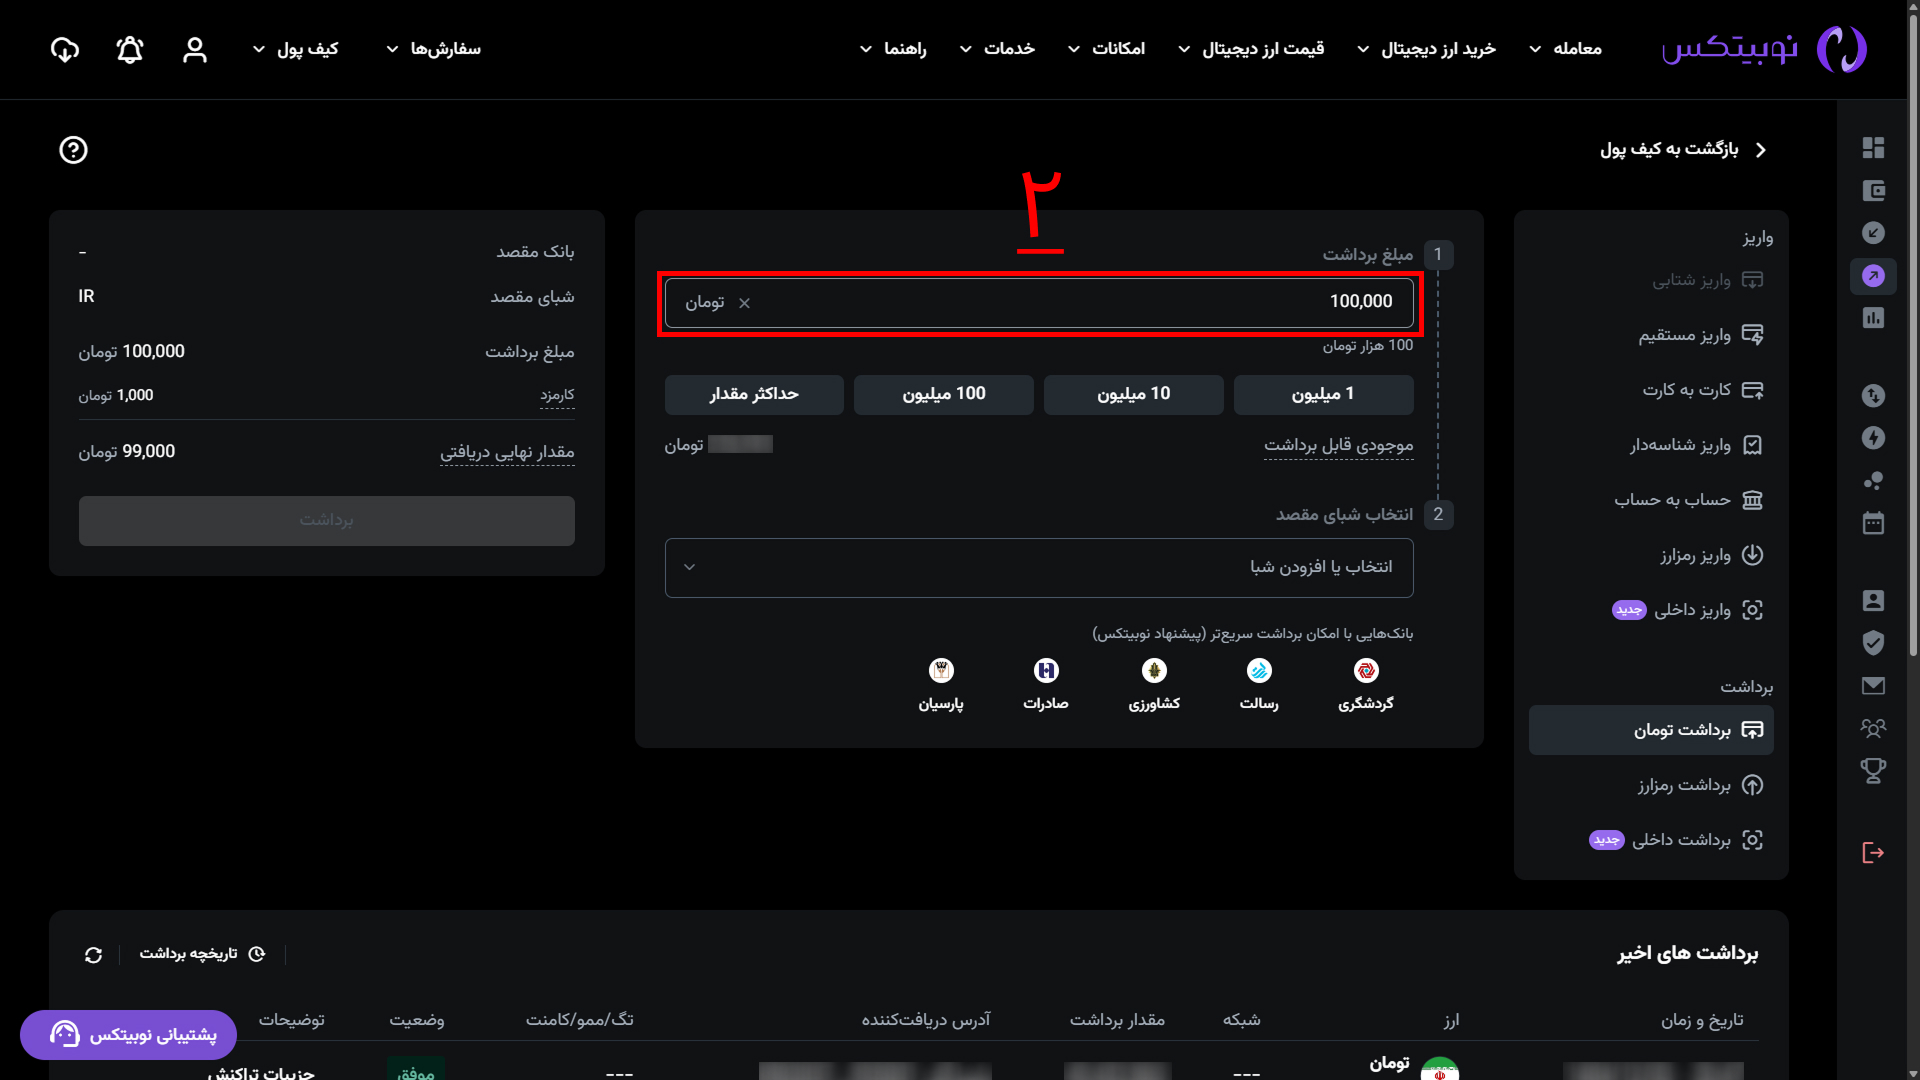Select برداشت رمزارز in side panel

coord(1683,785)
